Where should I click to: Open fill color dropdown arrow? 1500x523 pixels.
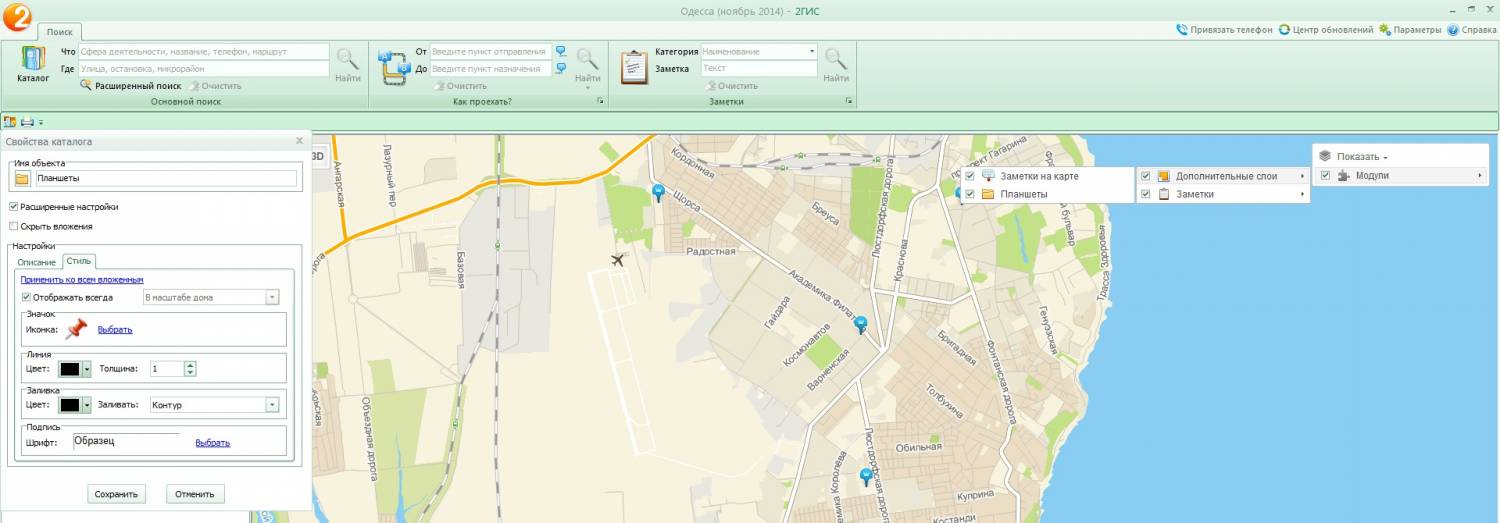(87, 405)
